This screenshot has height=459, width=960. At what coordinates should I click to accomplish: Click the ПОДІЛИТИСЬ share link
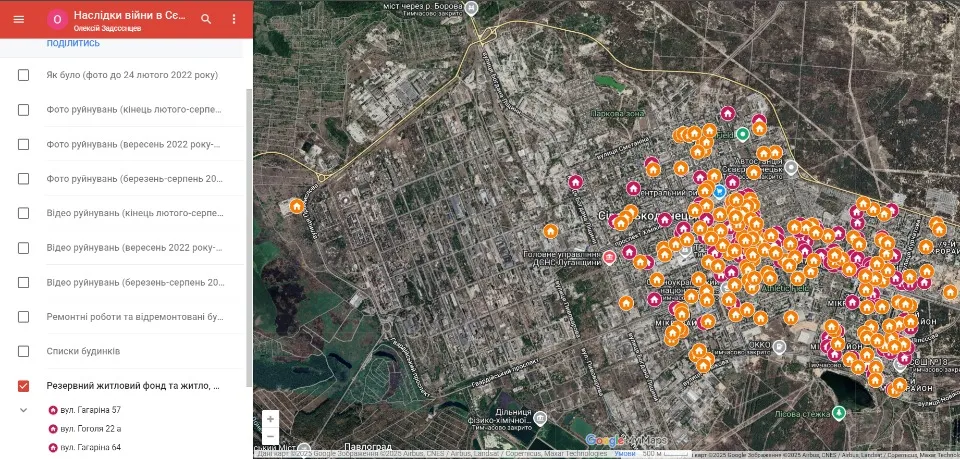point(73,43)
